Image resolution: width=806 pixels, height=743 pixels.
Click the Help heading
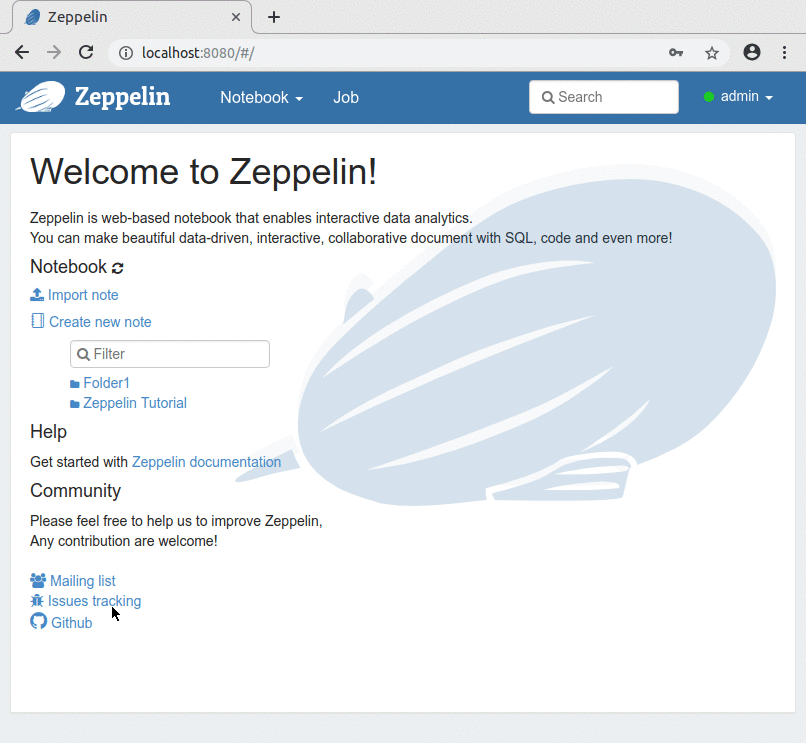click(x=48, y=431)
